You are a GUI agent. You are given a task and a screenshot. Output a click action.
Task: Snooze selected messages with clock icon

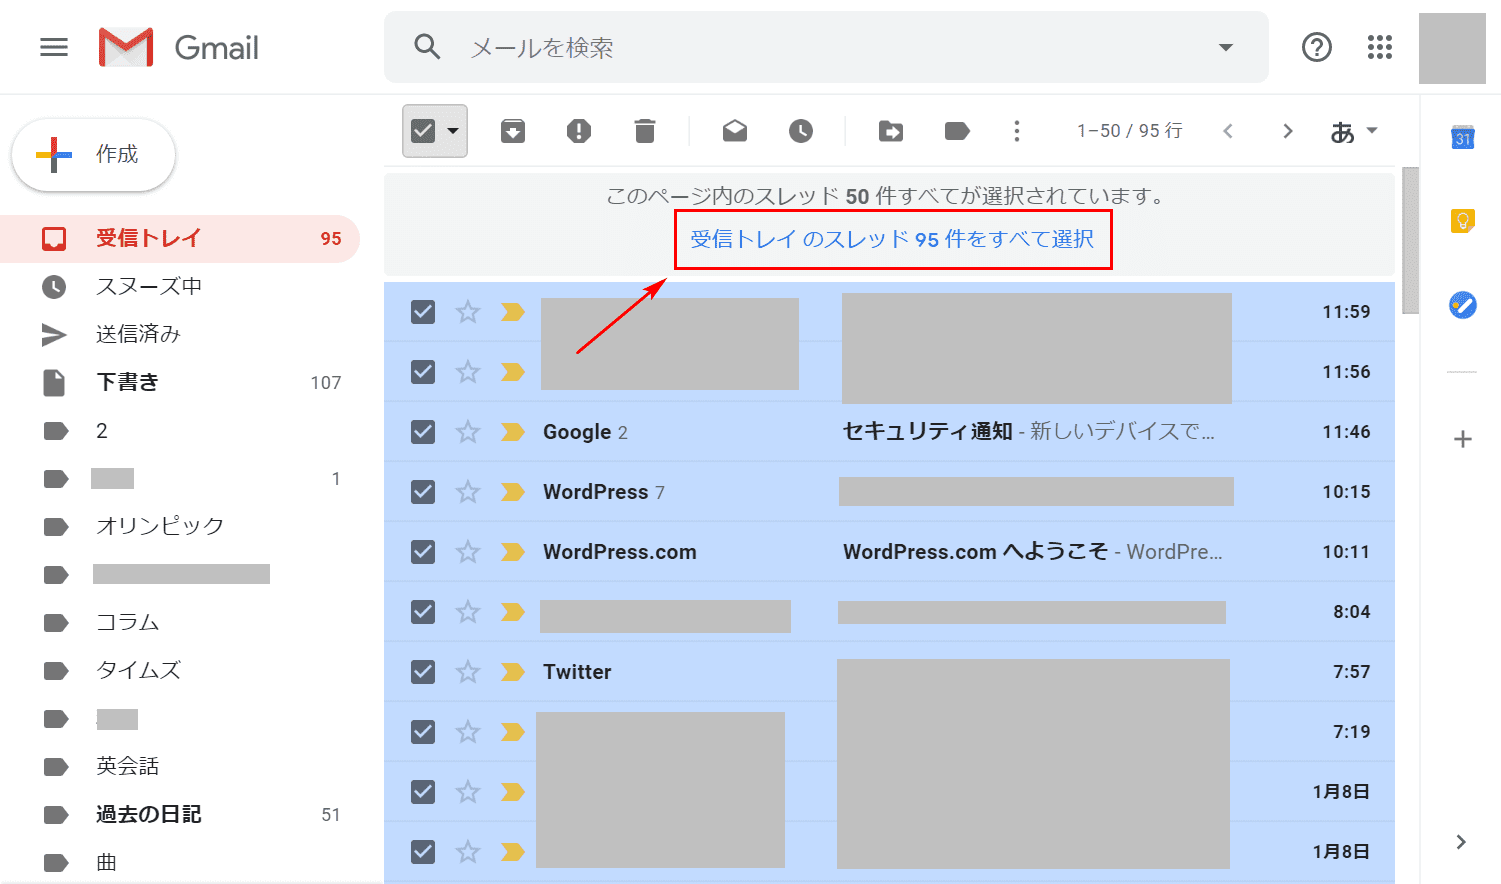(x=801, y=131)
